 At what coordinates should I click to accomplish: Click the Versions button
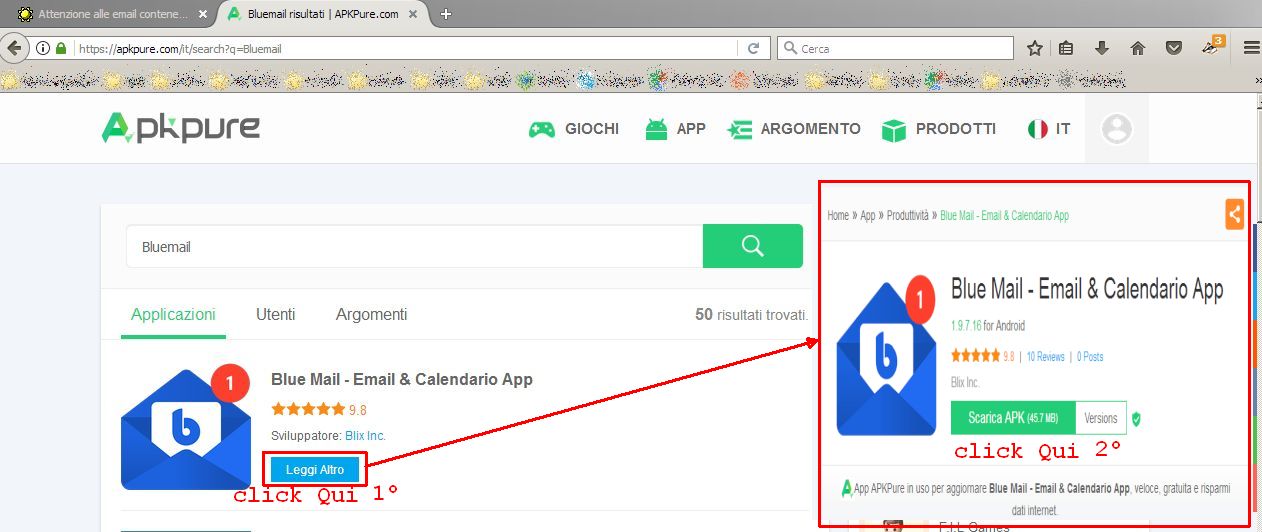[1101, 418]
